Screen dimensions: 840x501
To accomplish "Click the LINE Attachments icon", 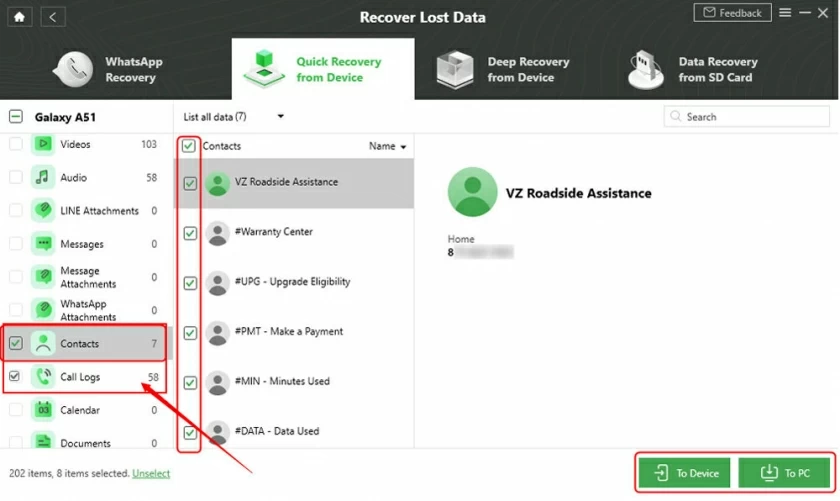I will point(43,211).
